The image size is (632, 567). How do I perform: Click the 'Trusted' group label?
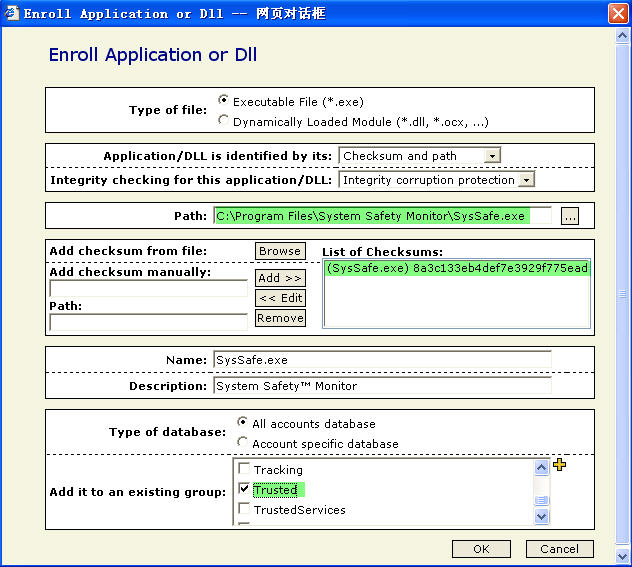[276, 490]
